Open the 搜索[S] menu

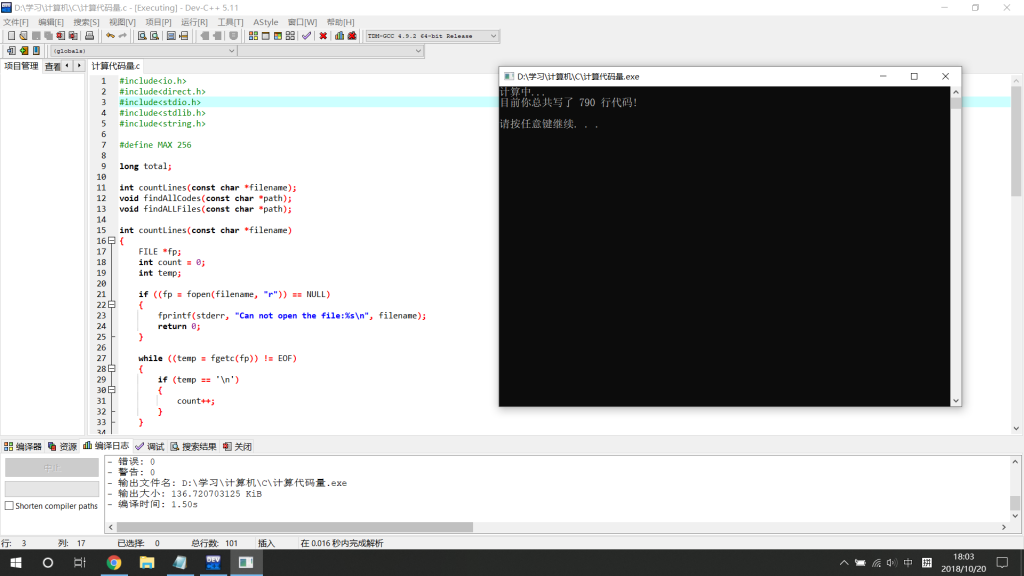click(x=86, y=22)
